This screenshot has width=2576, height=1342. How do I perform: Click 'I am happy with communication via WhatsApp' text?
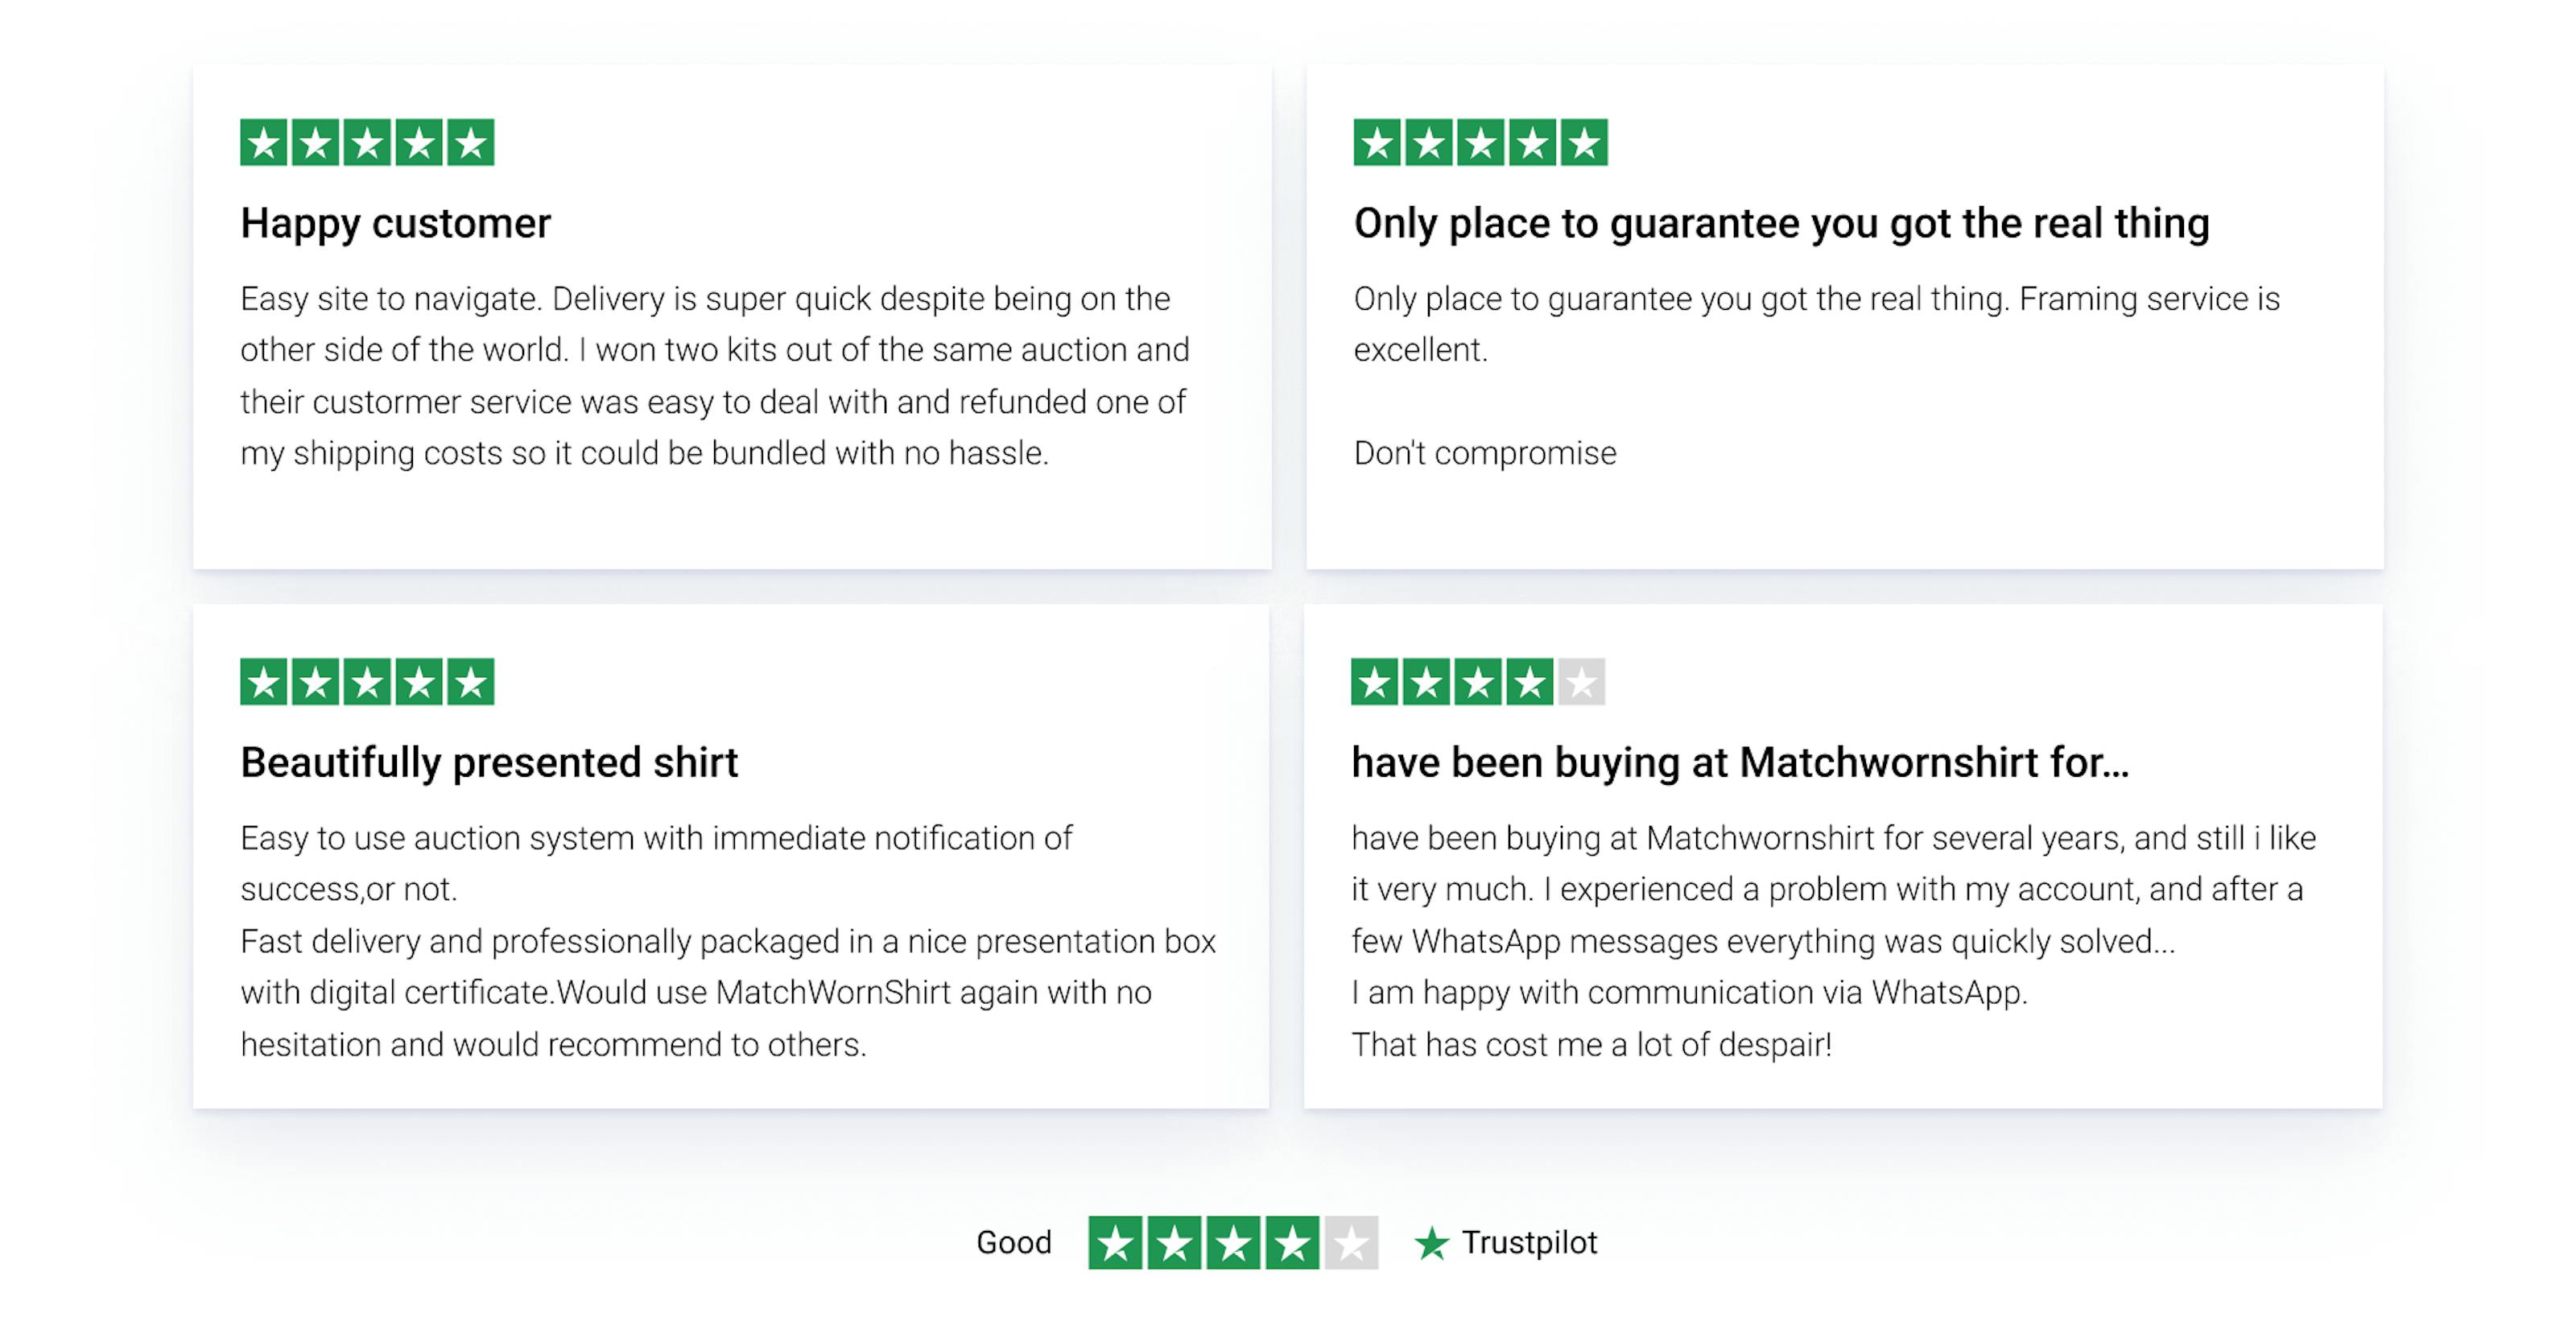click(x=1689, y=993)
